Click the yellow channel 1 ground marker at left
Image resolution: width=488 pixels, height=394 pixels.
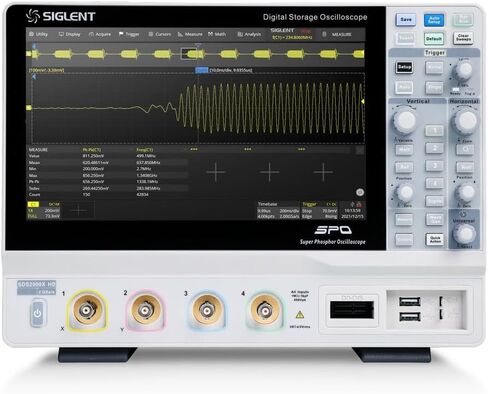(x=29, y=108)
